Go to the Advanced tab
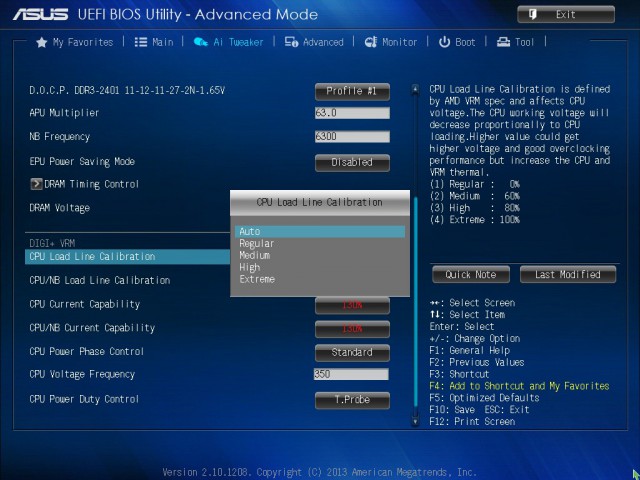640x480 pixels. click(314, 42)
